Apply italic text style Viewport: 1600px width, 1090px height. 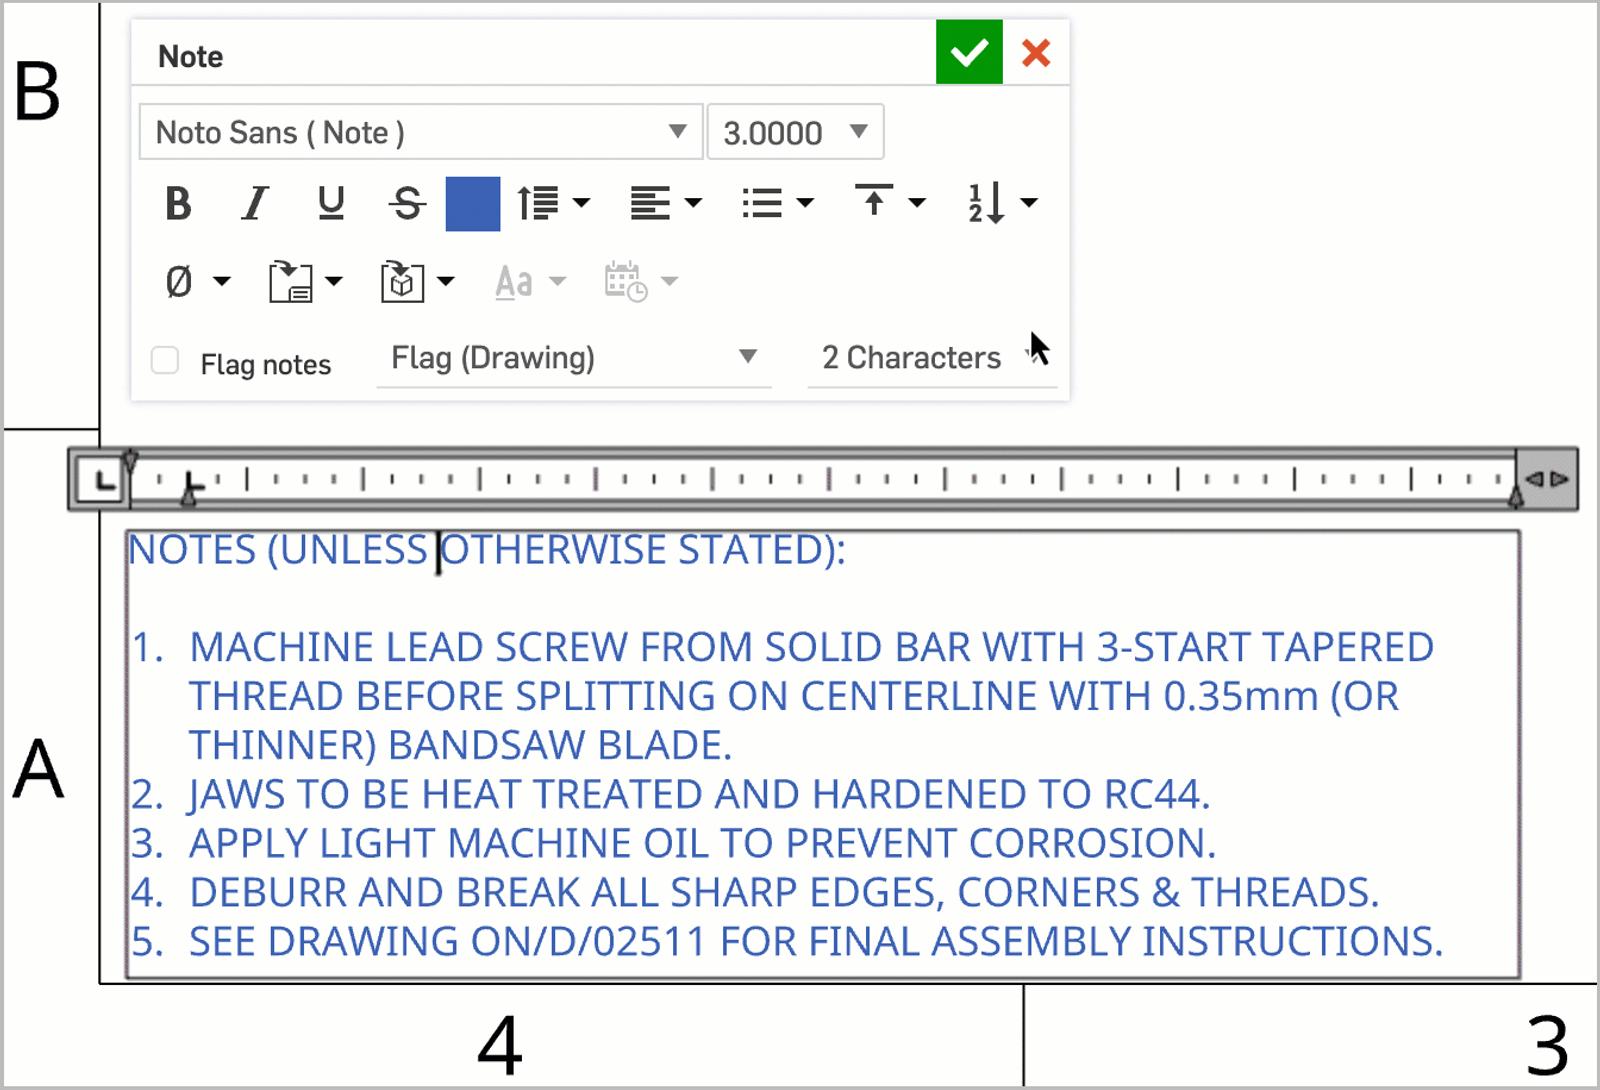(x=255, y=204)
